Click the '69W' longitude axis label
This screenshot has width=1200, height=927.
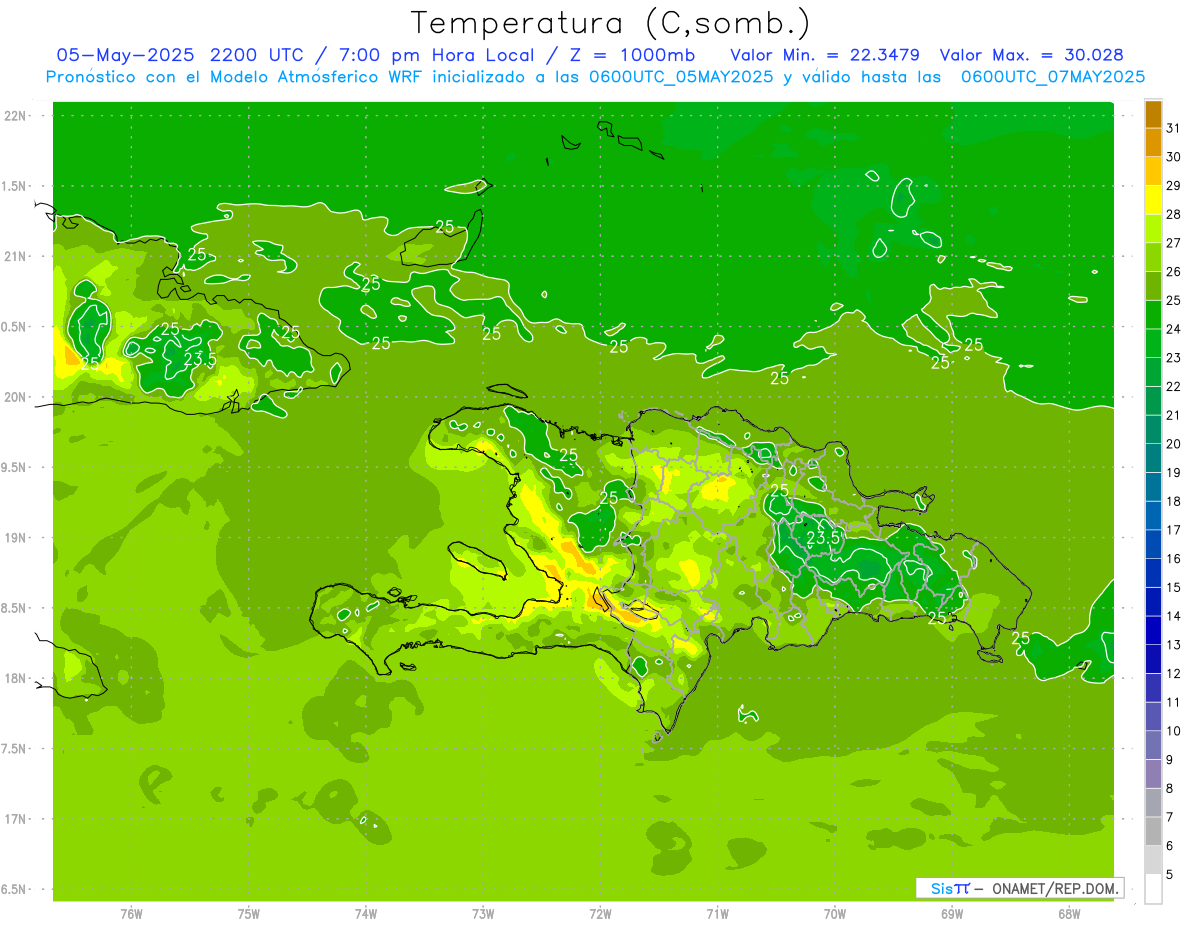(x=952, y=914)
